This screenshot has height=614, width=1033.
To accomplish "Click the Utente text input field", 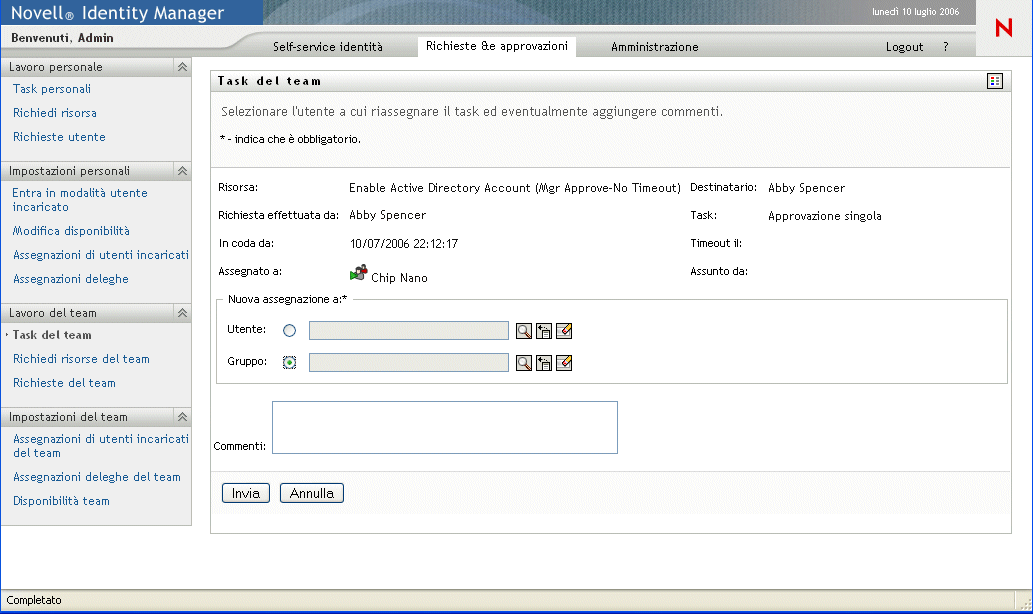I will (408, 331).
